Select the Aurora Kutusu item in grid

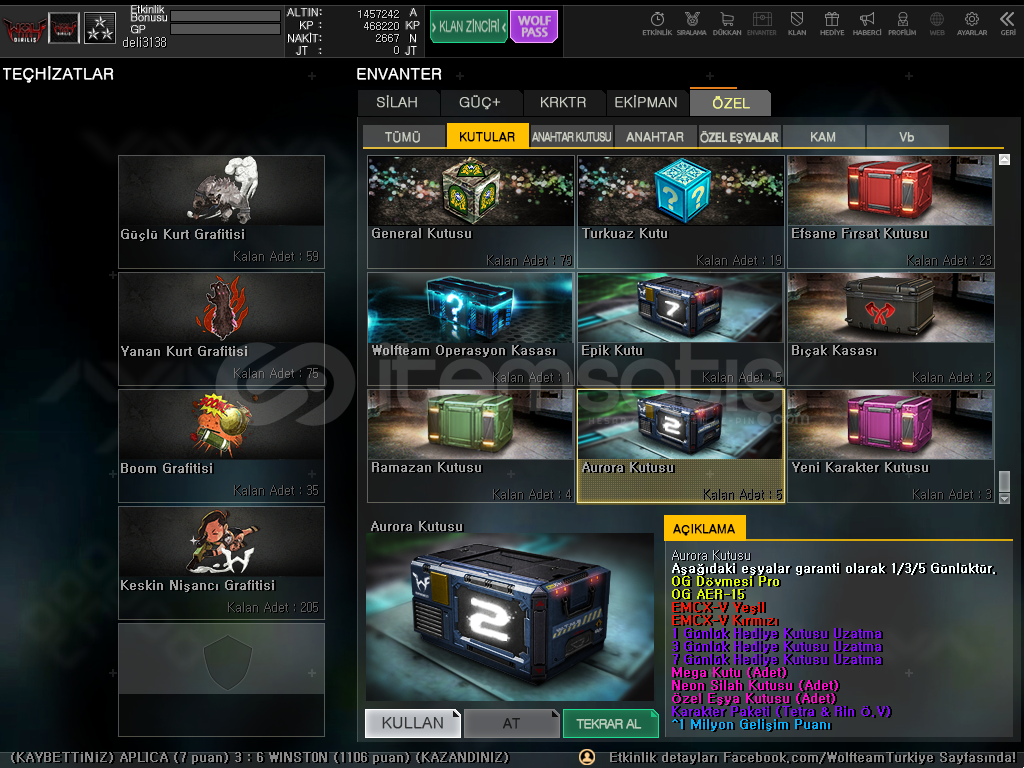point(680,446)
